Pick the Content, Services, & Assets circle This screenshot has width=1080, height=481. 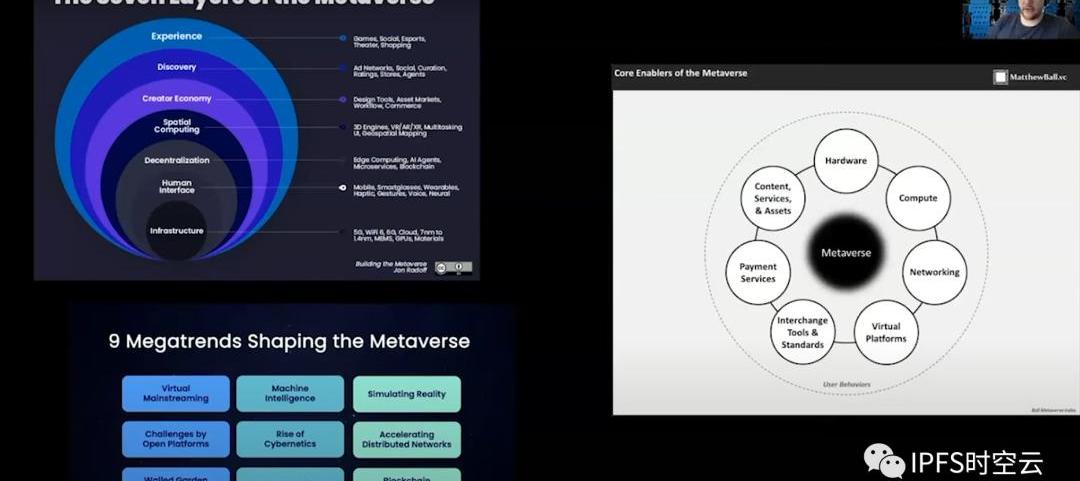click(x=773, y=198)
